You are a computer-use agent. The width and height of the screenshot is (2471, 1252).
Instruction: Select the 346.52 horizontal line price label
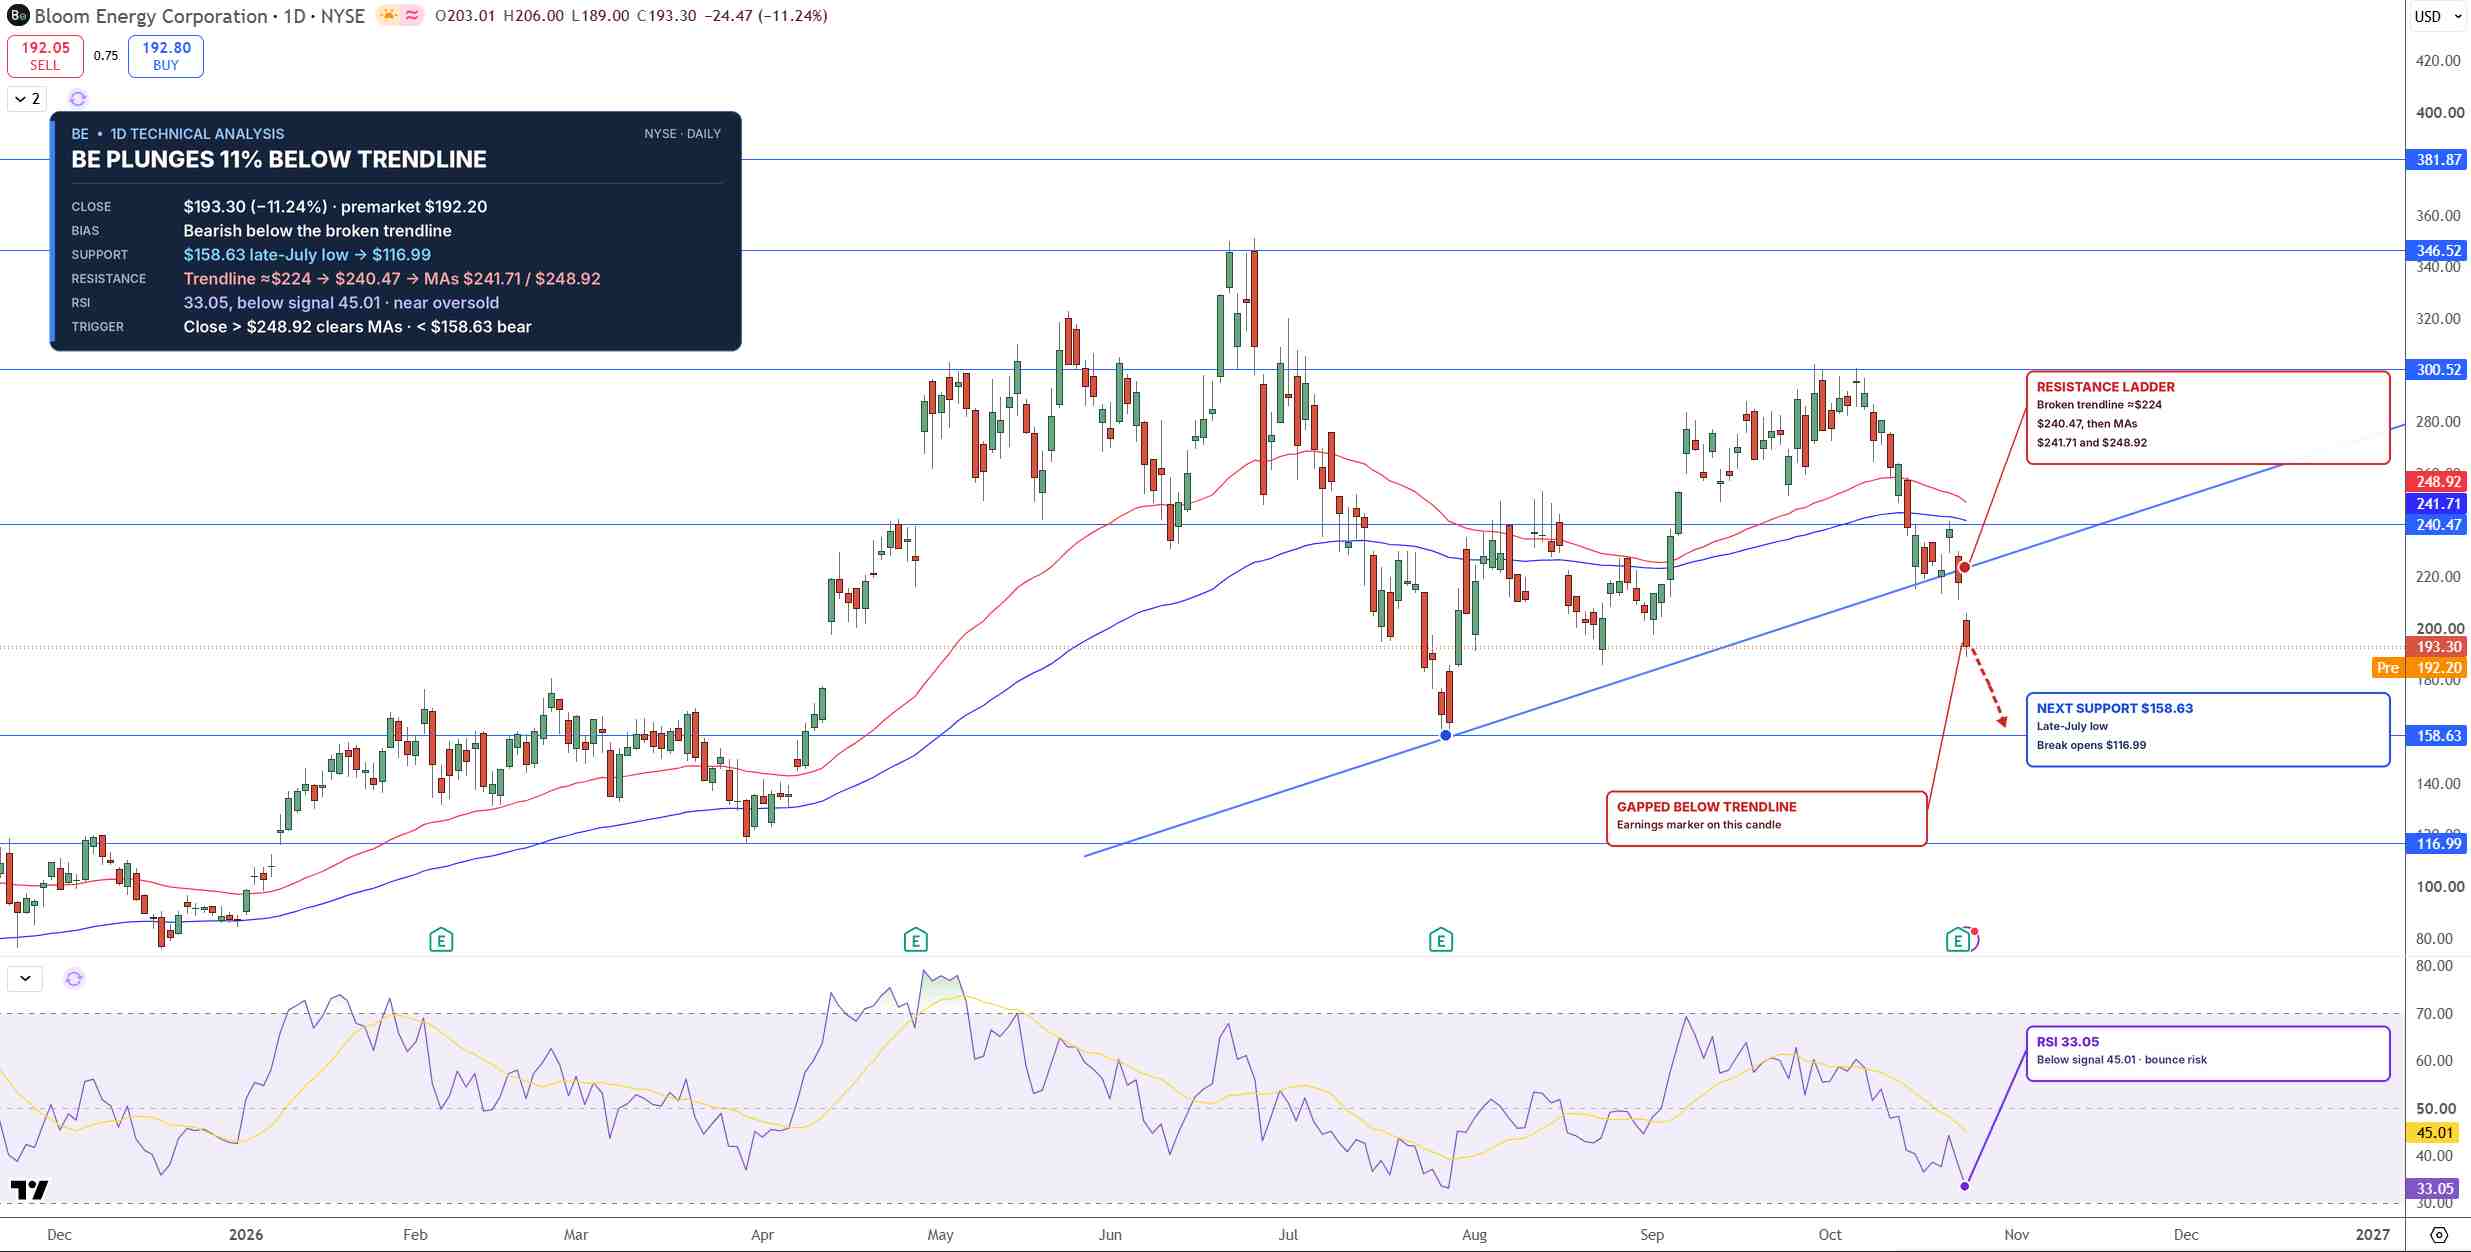pos(2438,251)
